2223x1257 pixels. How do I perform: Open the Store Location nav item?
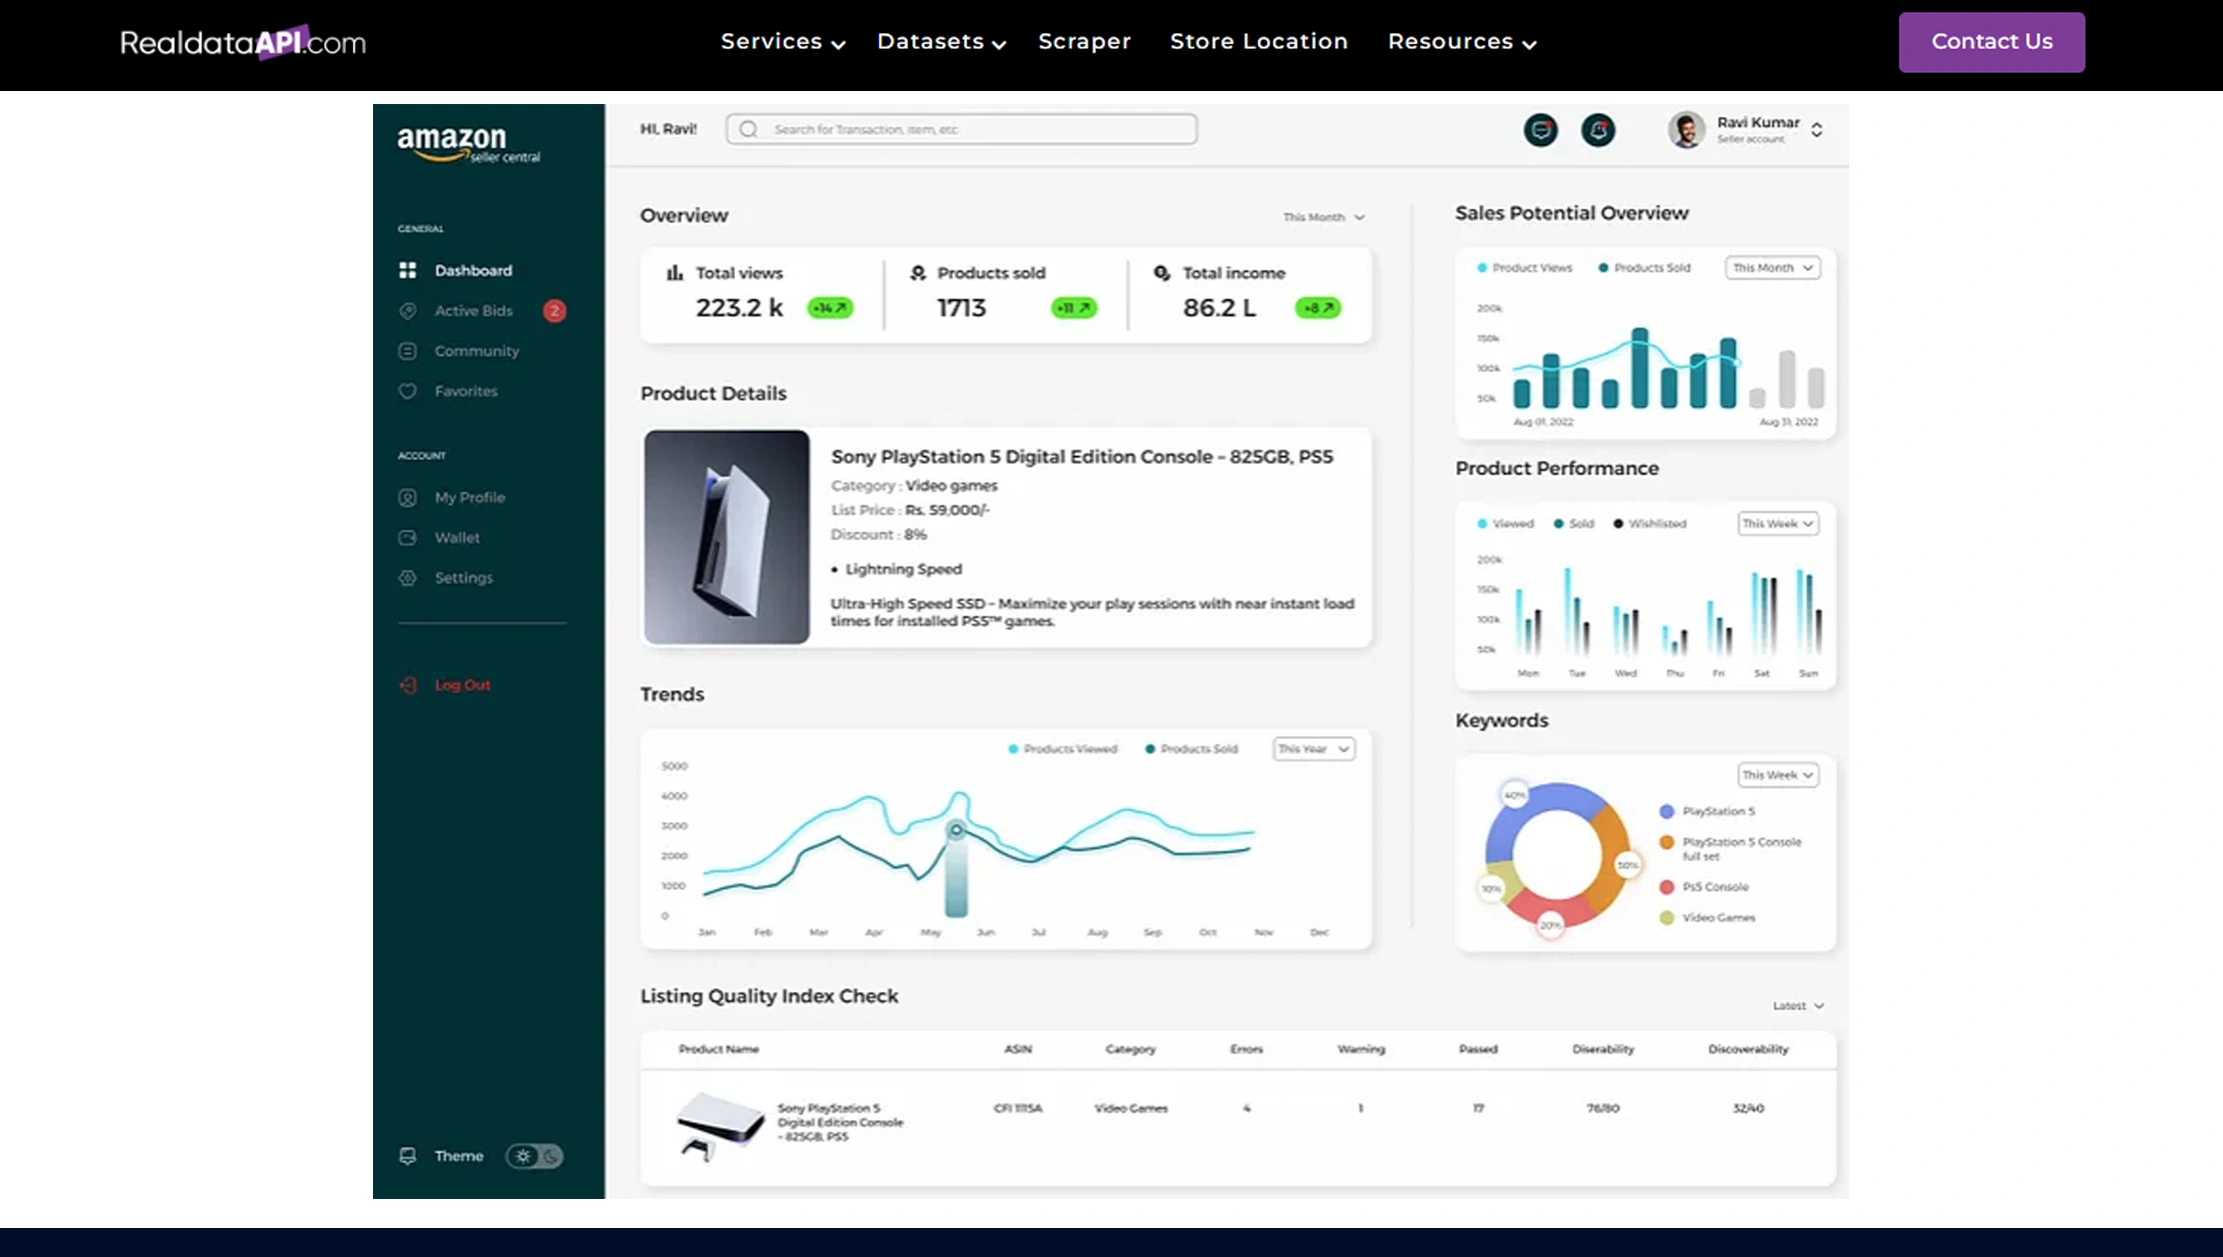pos(1259,42)
